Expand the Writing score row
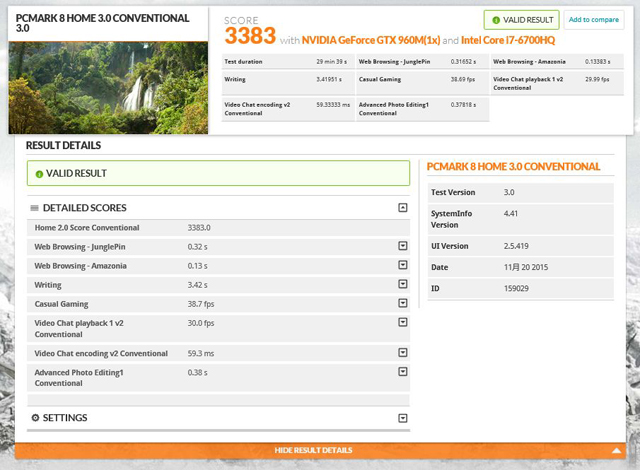Image resolution: width=640 pixels, height=470 pixels. tap(402, 284)
